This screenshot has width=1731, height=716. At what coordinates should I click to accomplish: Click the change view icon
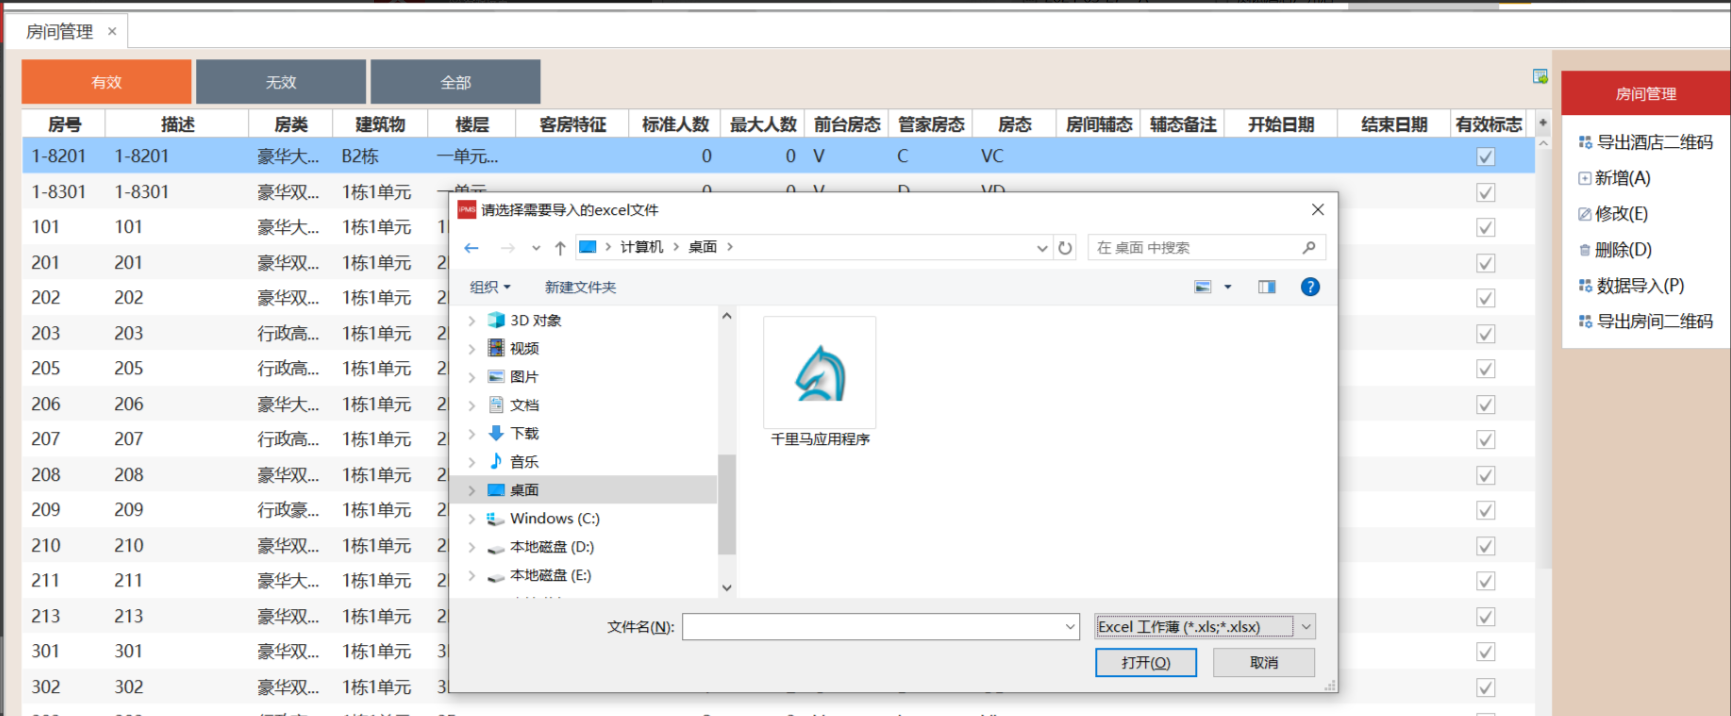click(x=1203, y=287)
